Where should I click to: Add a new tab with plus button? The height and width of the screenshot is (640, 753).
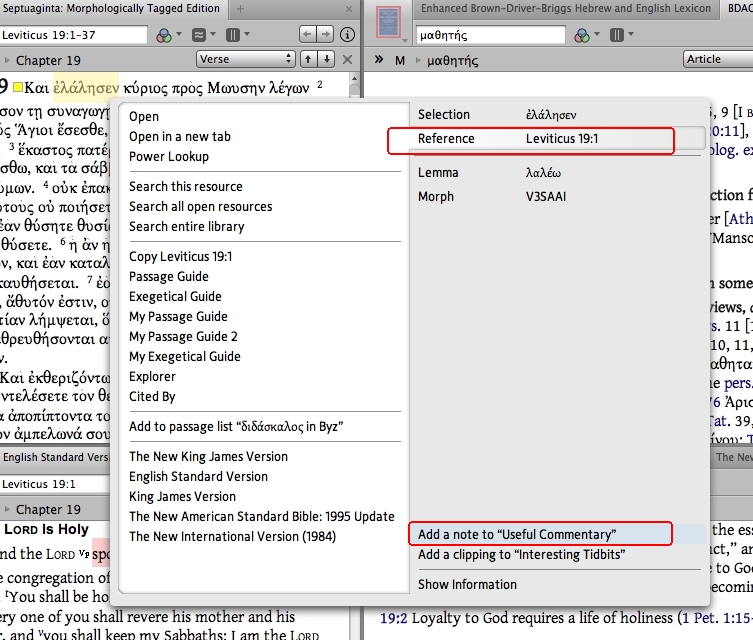(x=240, y=9)
